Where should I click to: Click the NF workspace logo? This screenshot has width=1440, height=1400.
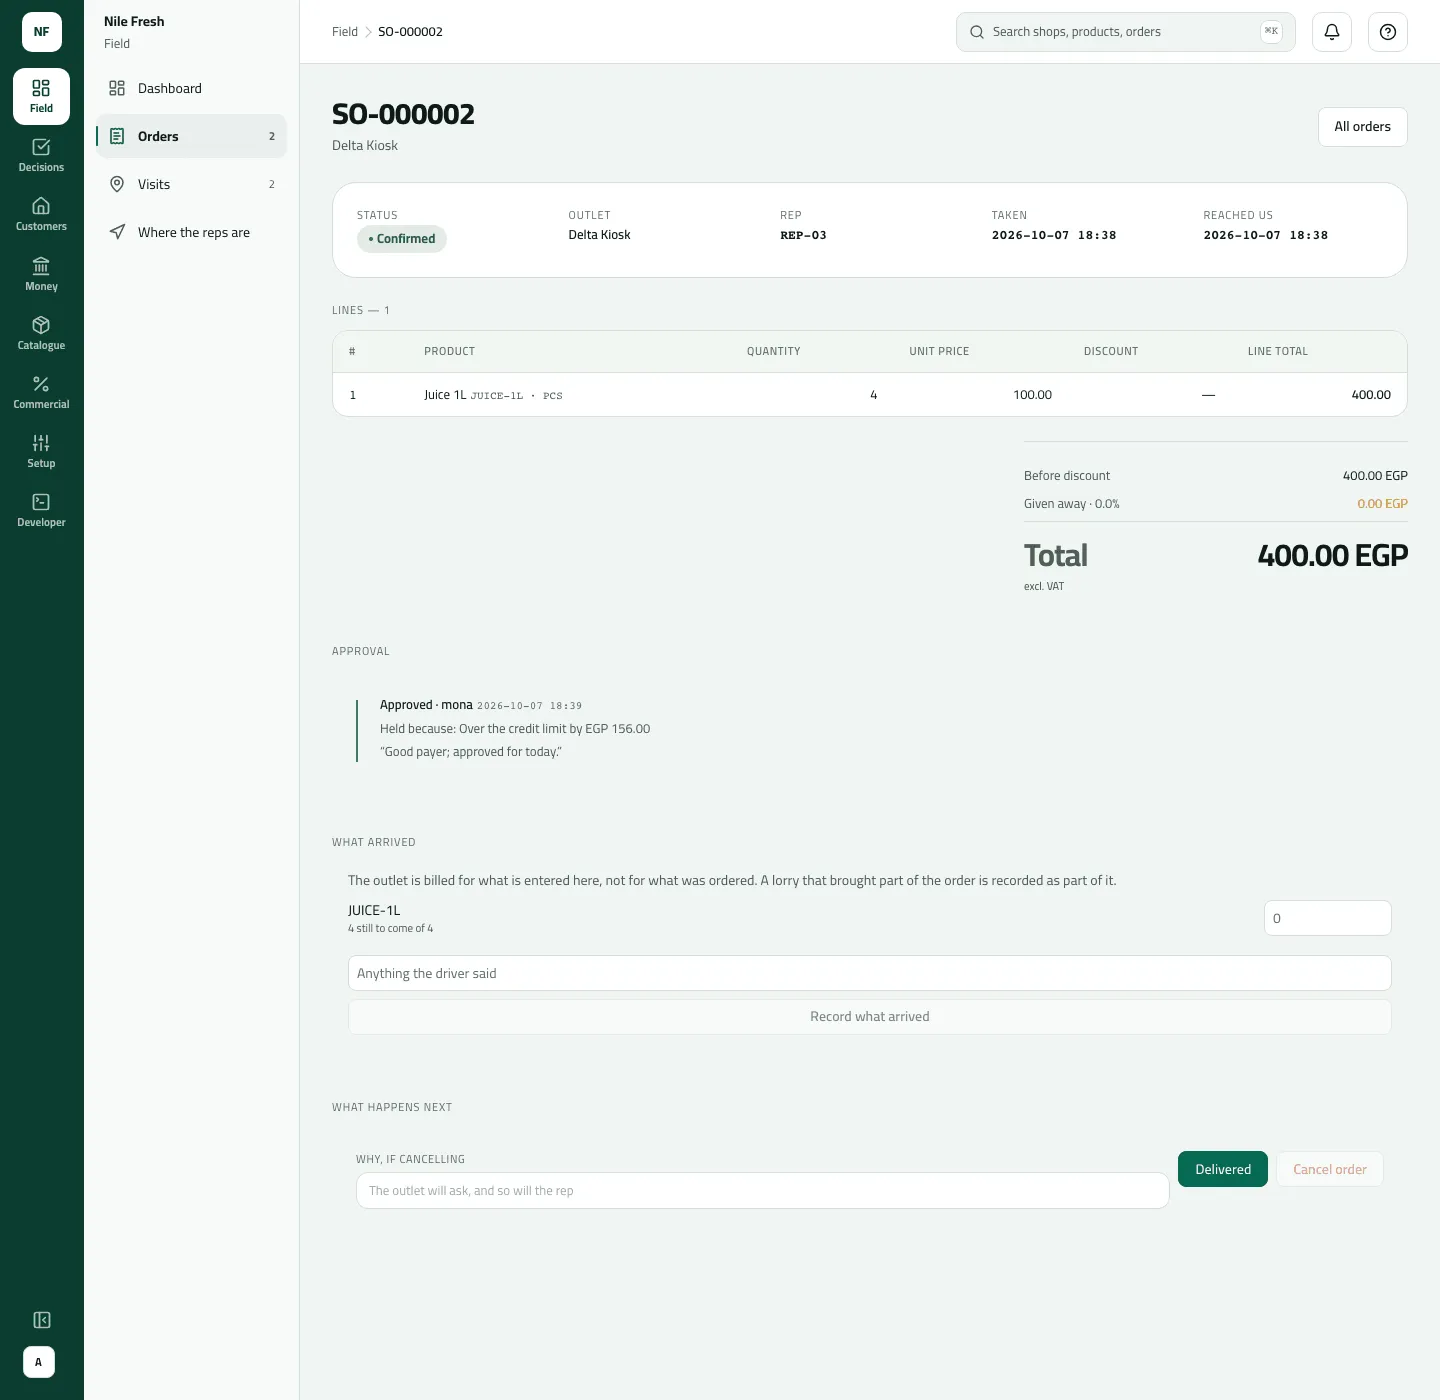[42, 32]
